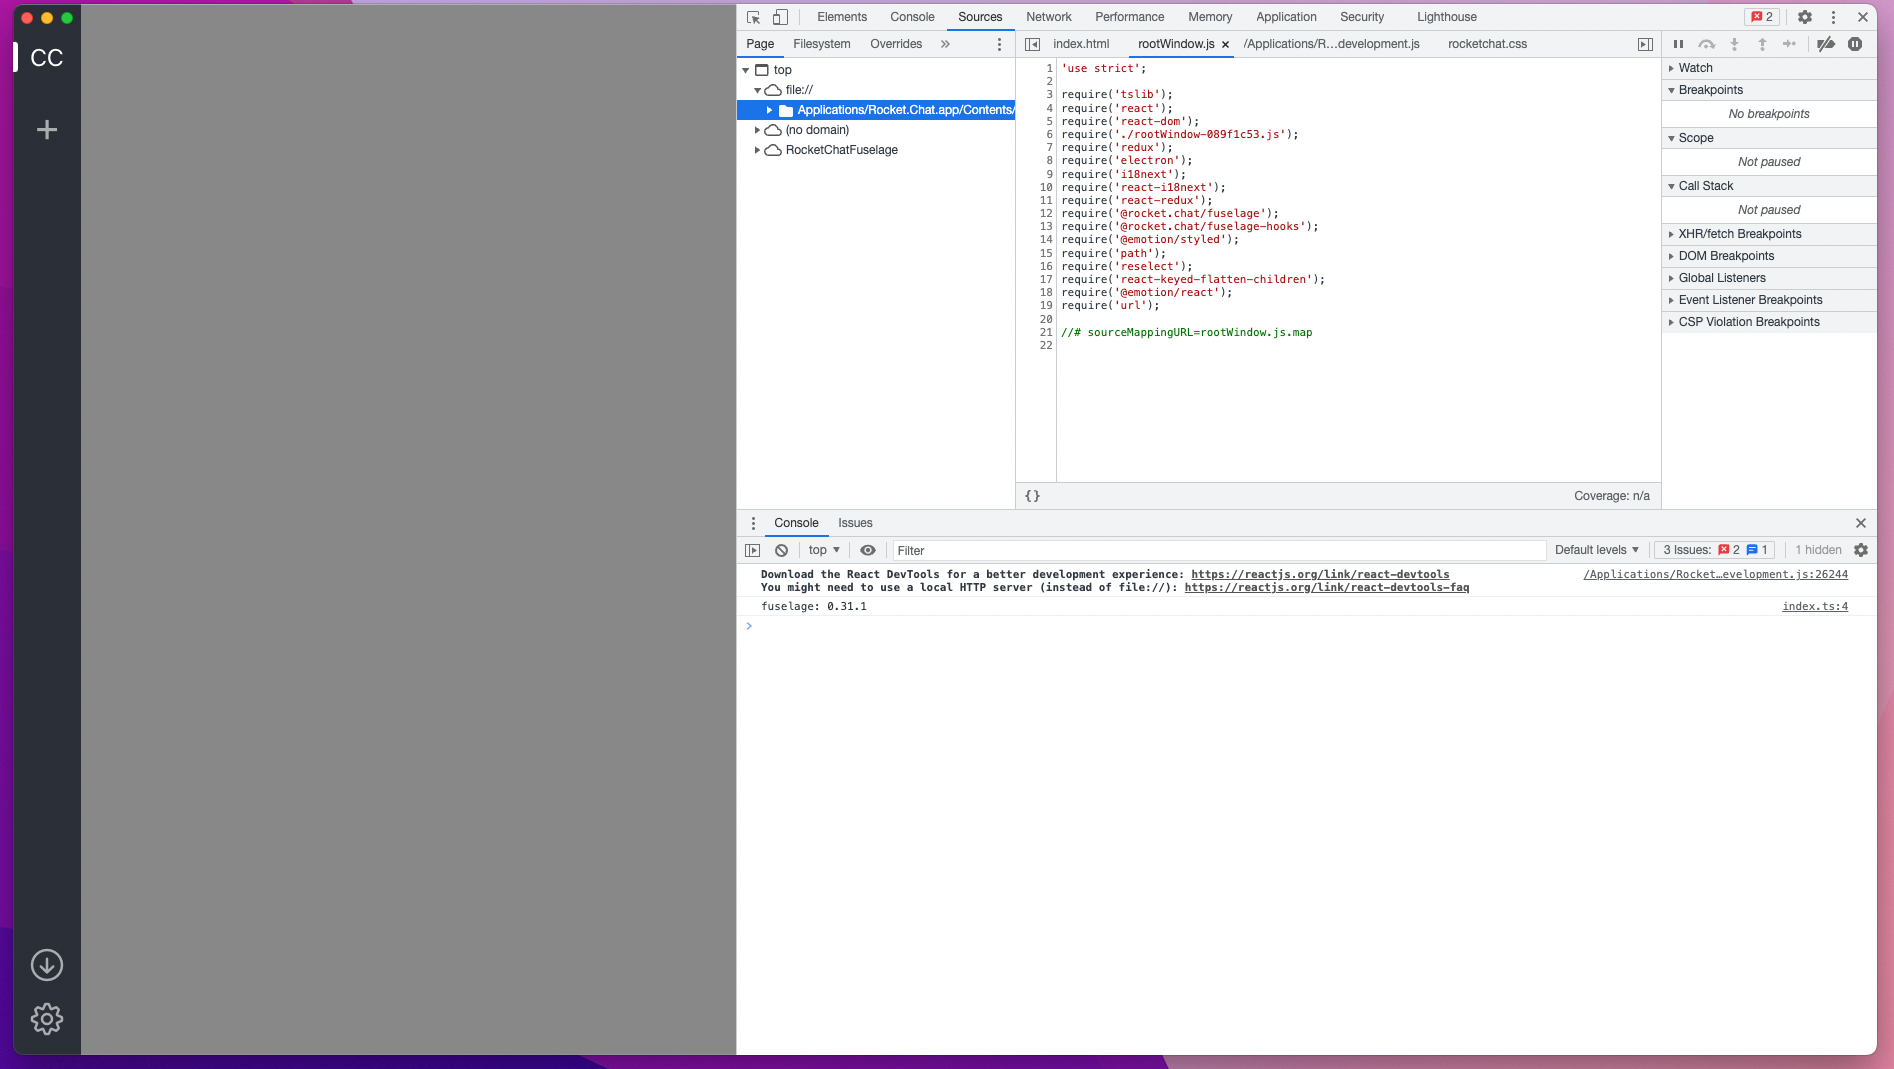Add a new server in the sidebar
Image resolution: width=1894 pixels, height=1069 pixels.
click(x=46, y=129)
